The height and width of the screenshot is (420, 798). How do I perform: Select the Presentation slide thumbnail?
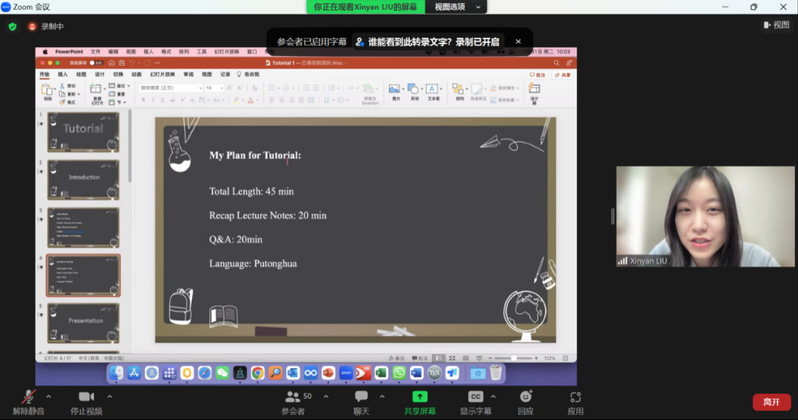coord(83,322)
